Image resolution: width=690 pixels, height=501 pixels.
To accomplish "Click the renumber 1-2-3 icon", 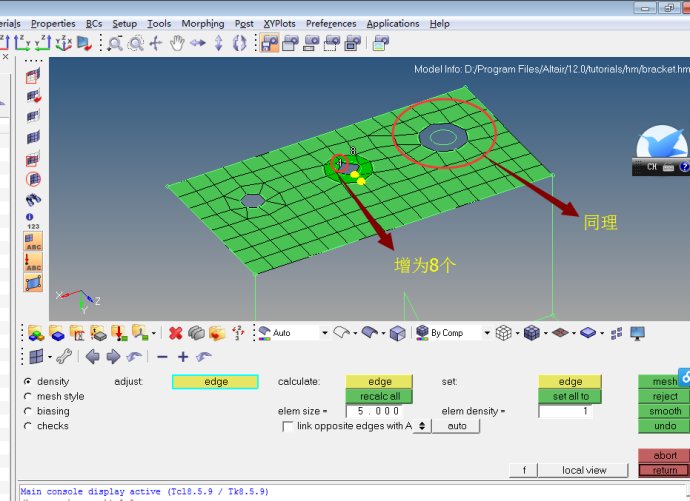I will click(x=238, y=333).
